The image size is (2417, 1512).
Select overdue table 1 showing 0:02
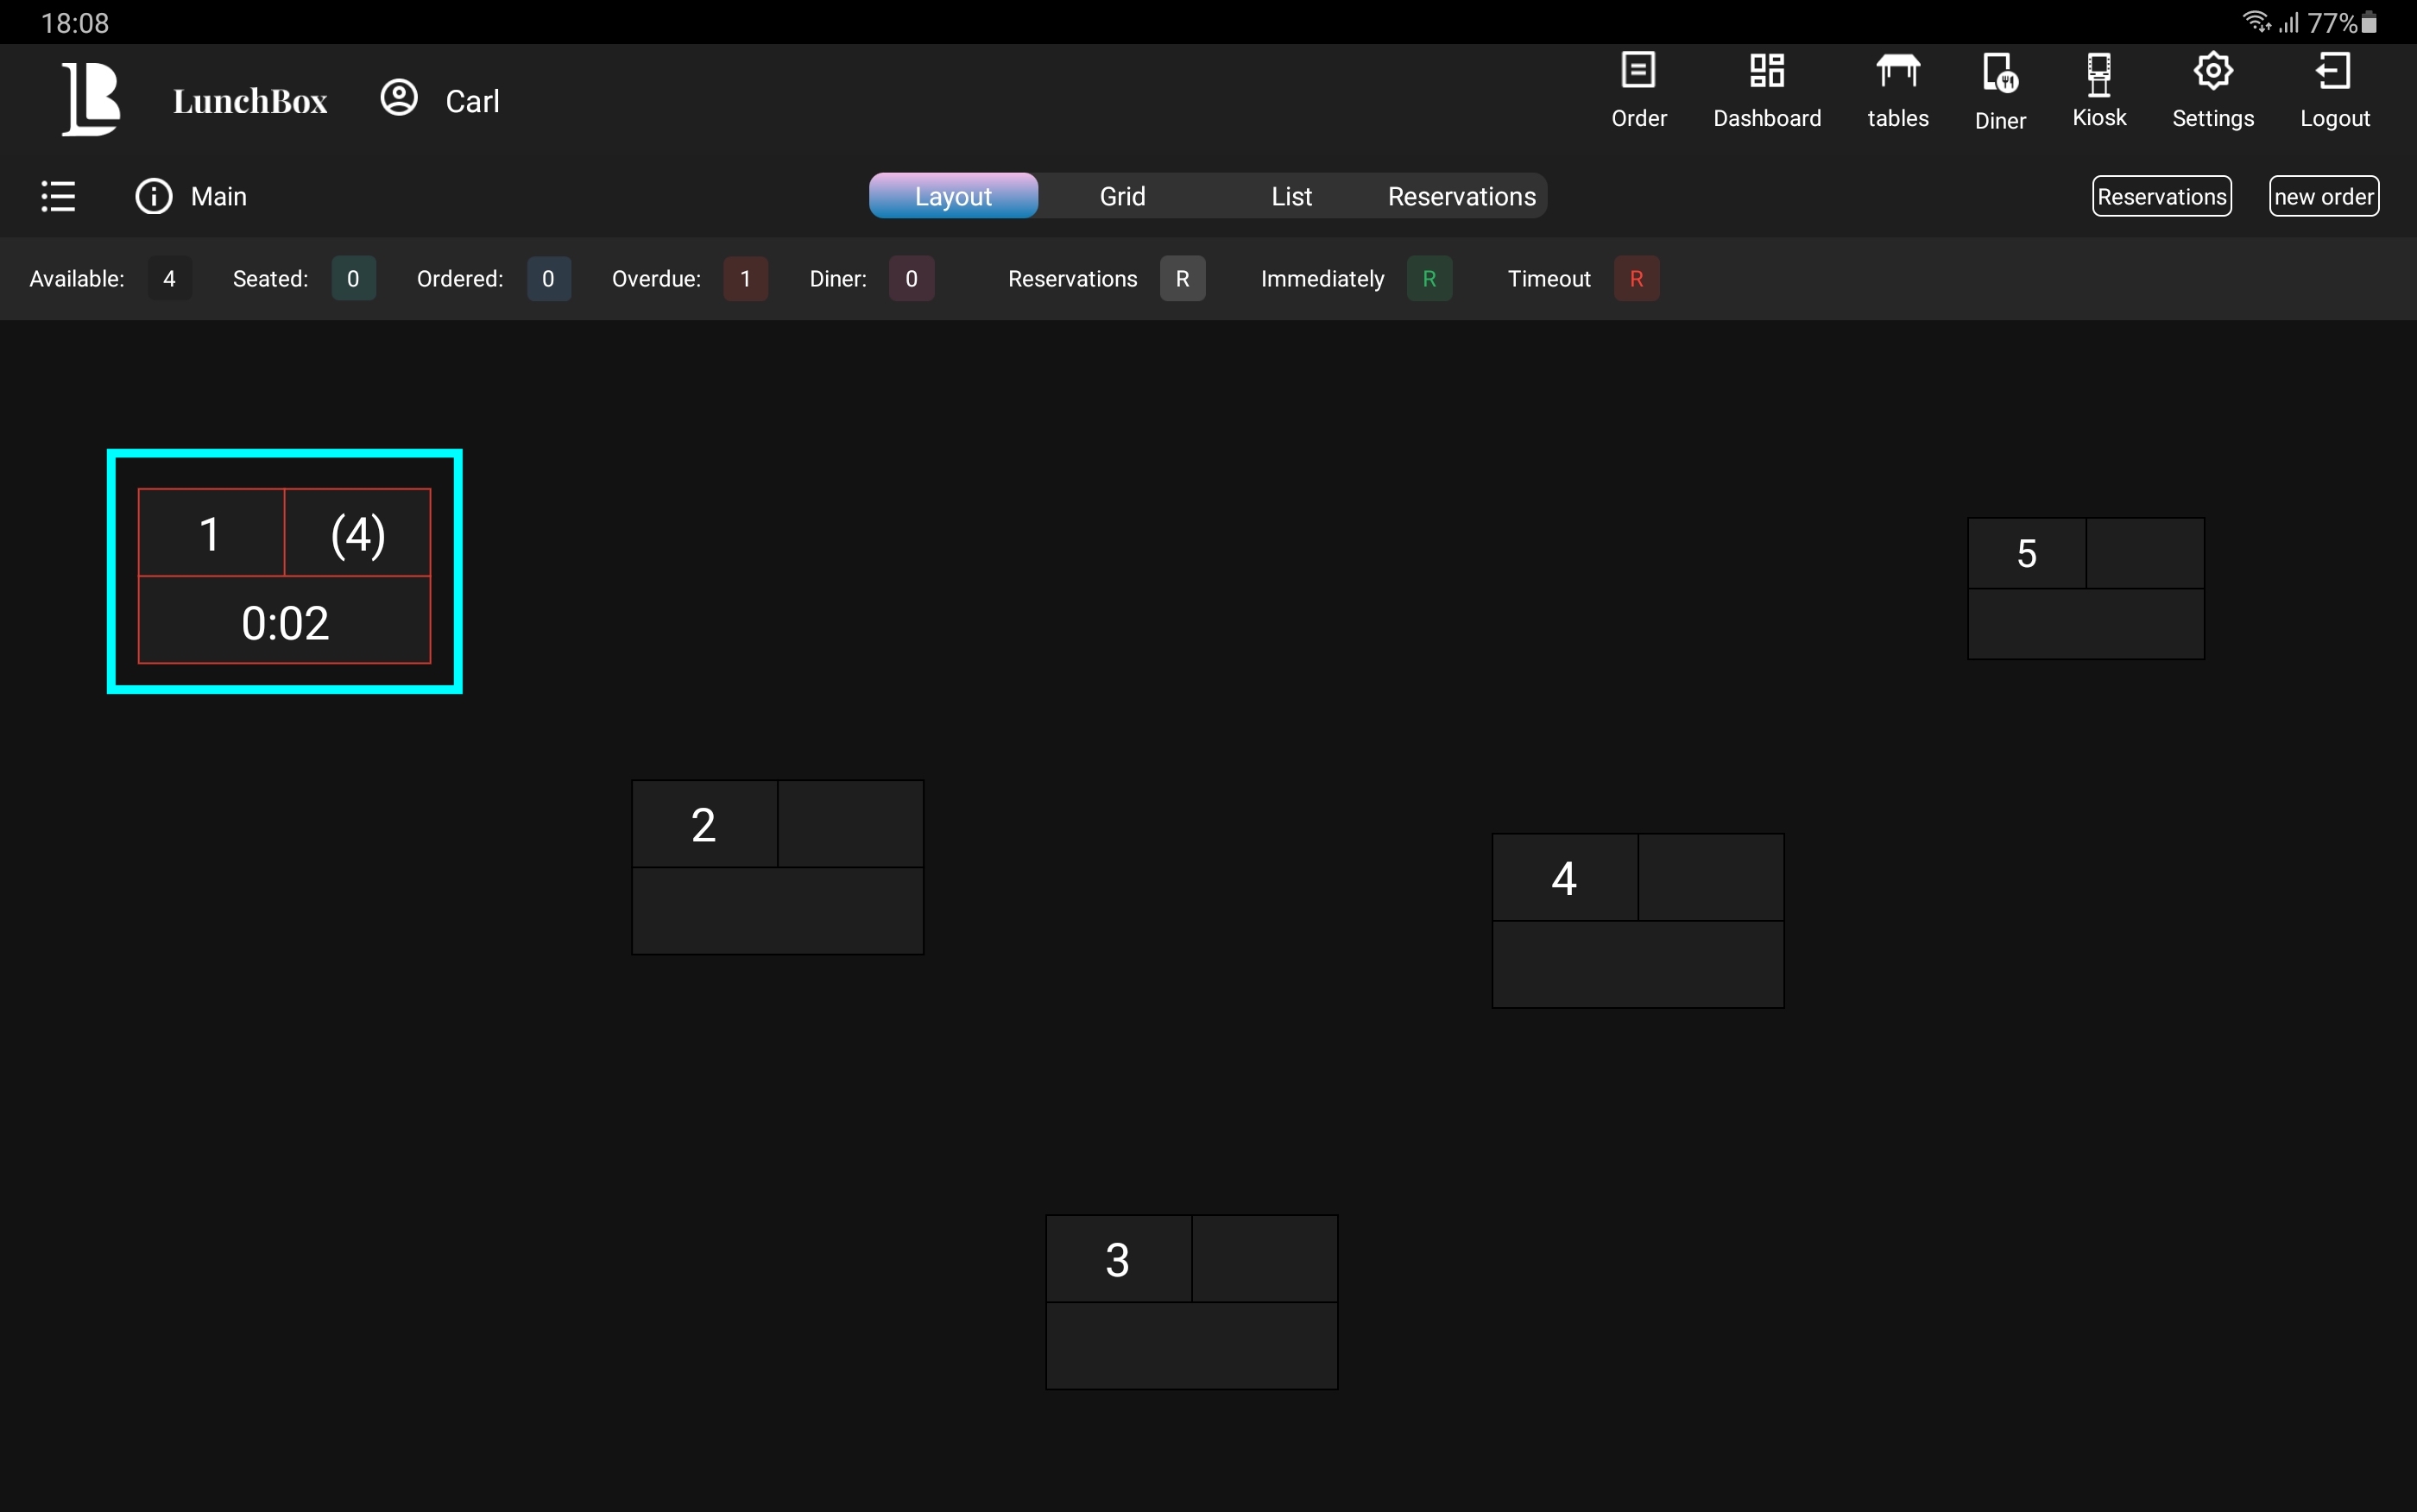[285, 575]
